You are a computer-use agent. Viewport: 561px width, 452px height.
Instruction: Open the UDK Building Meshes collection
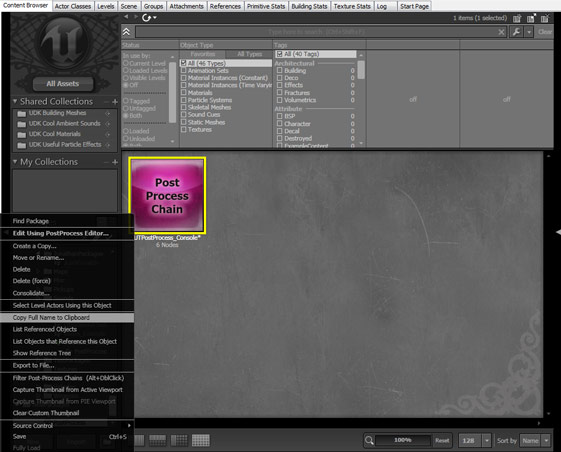tap(57, 113)
